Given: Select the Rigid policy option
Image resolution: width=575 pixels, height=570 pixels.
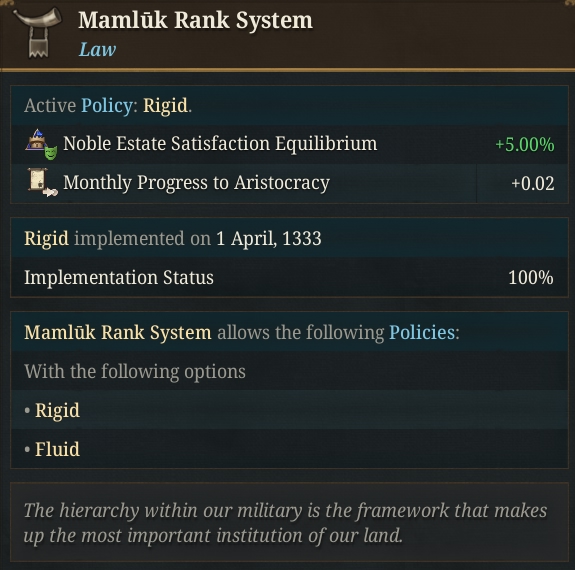Looking at the screenshot, I should 57,410.
